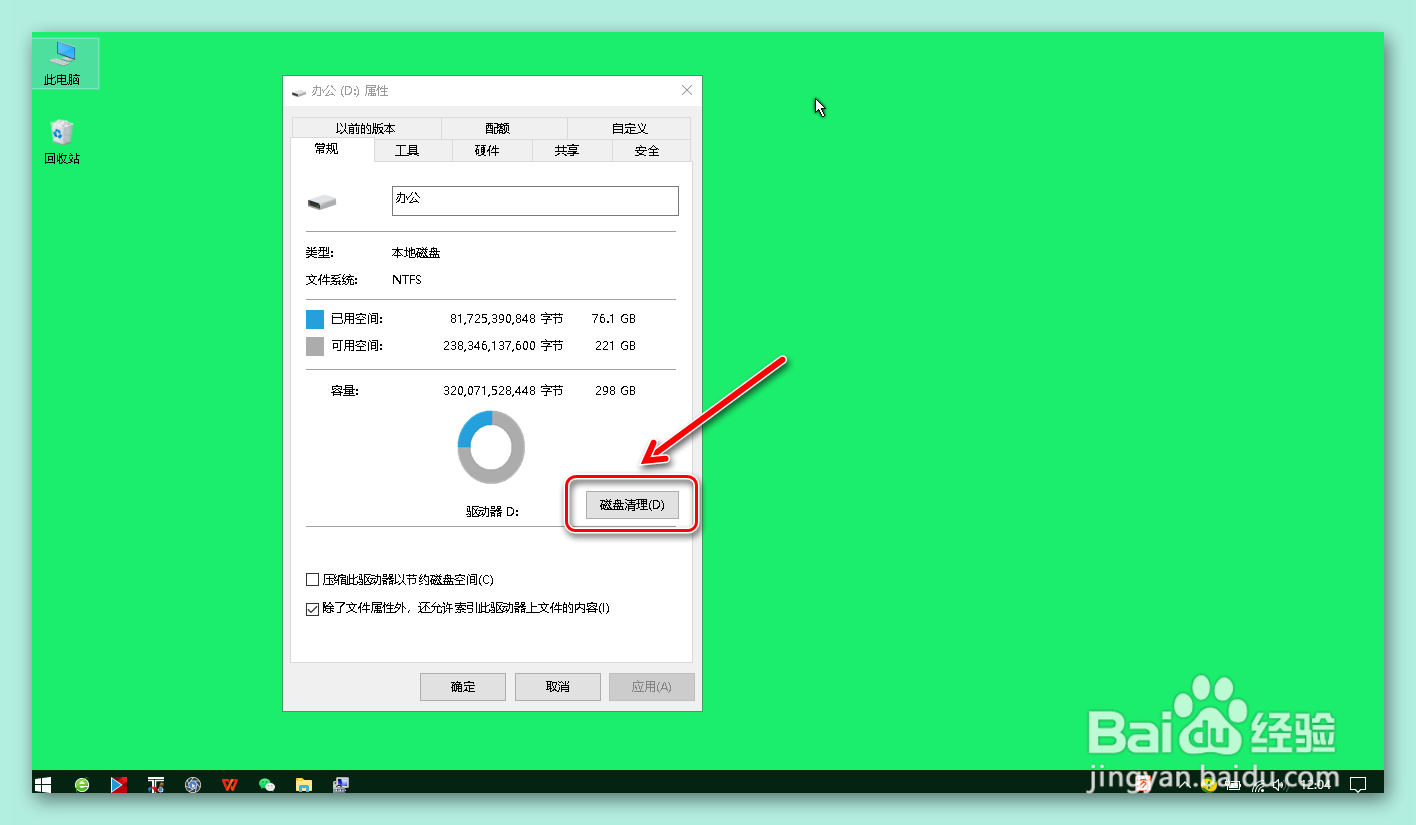Viewport: 1416px width, 825px height.
Task: Open the Windows Start menu
Action: (42, 785)
